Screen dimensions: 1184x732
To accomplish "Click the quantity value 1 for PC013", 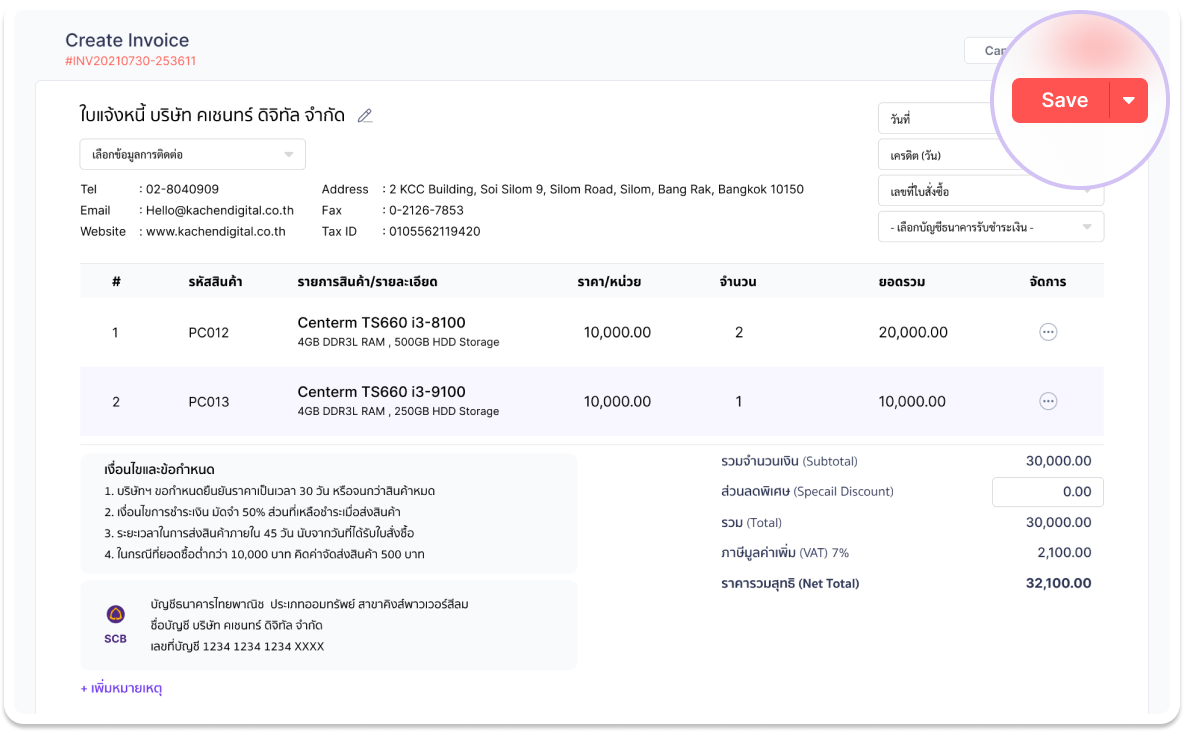I will 739,401.
